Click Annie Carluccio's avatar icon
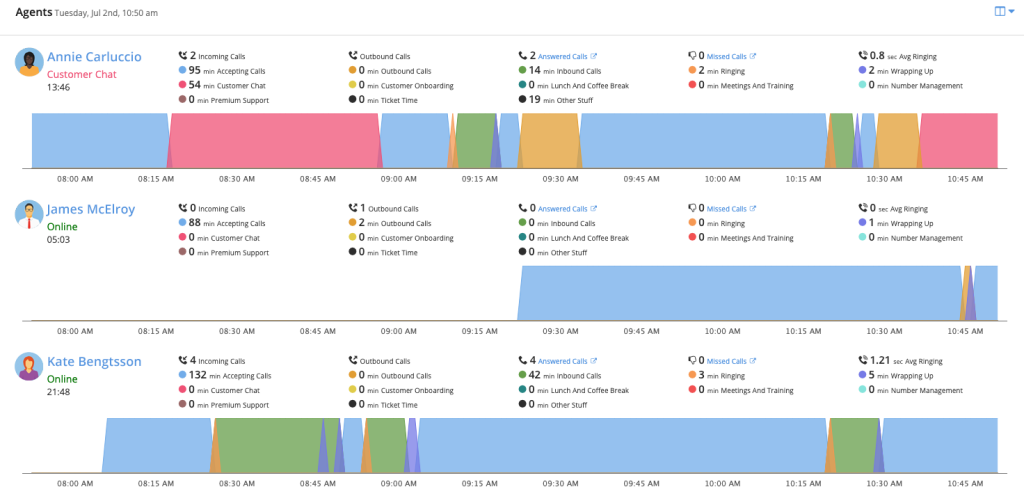Viewport: 1024px width, 496px height. (x=30, y=62)
